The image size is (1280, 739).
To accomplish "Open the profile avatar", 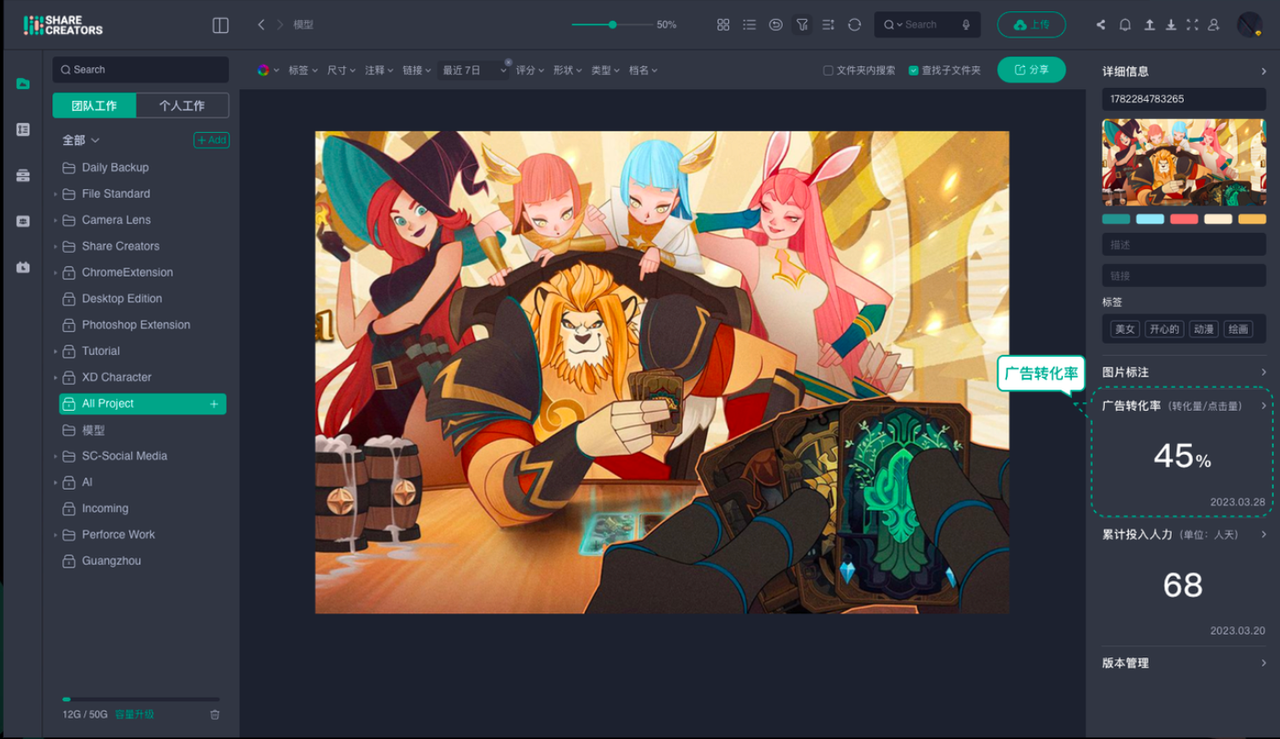I will coord(1249,25).
